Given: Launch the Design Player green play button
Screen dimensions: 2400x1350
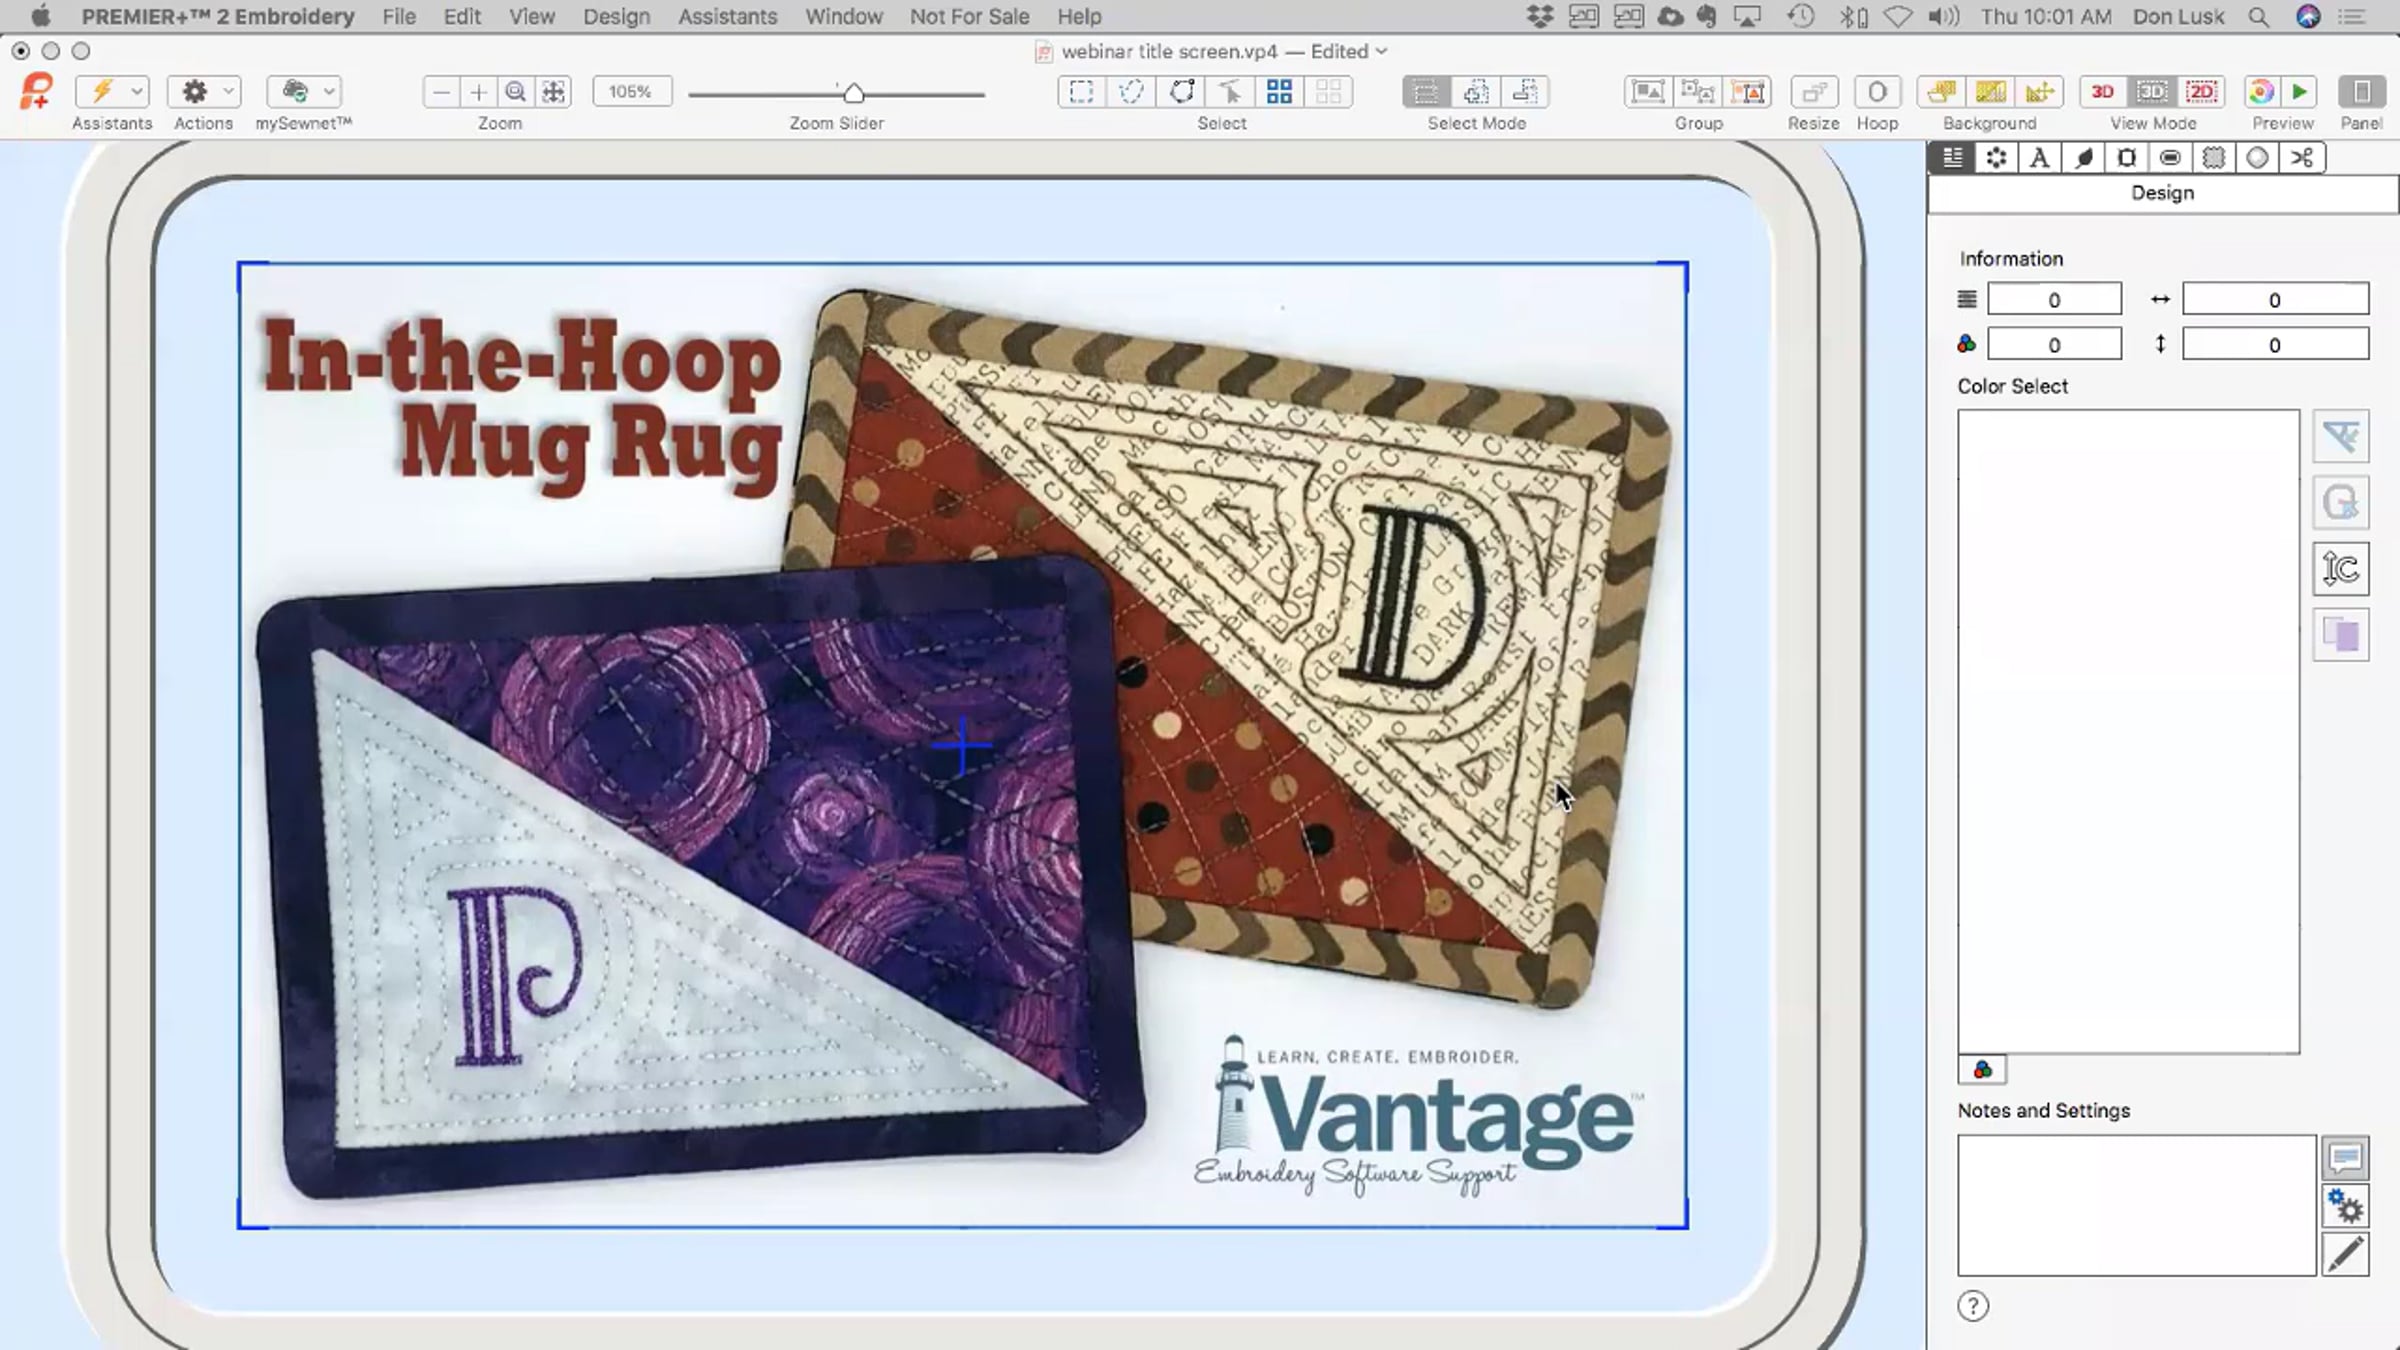Looking at the screenshot, I should [x=2300, y=92].
